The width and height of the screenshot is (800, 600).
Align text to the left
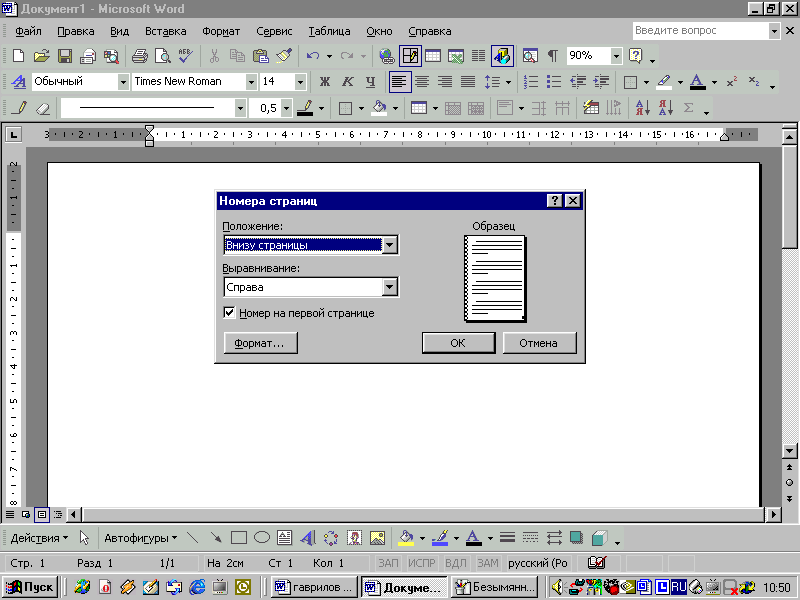[x=399, y=82]
